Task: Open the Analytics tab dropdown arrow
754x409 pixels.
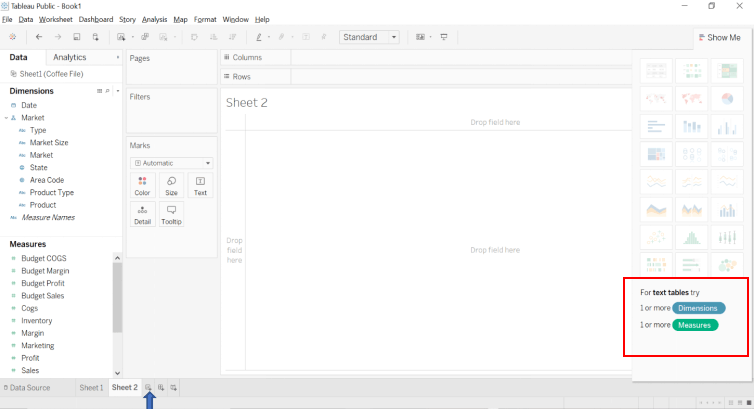Action: click(118, 57)
